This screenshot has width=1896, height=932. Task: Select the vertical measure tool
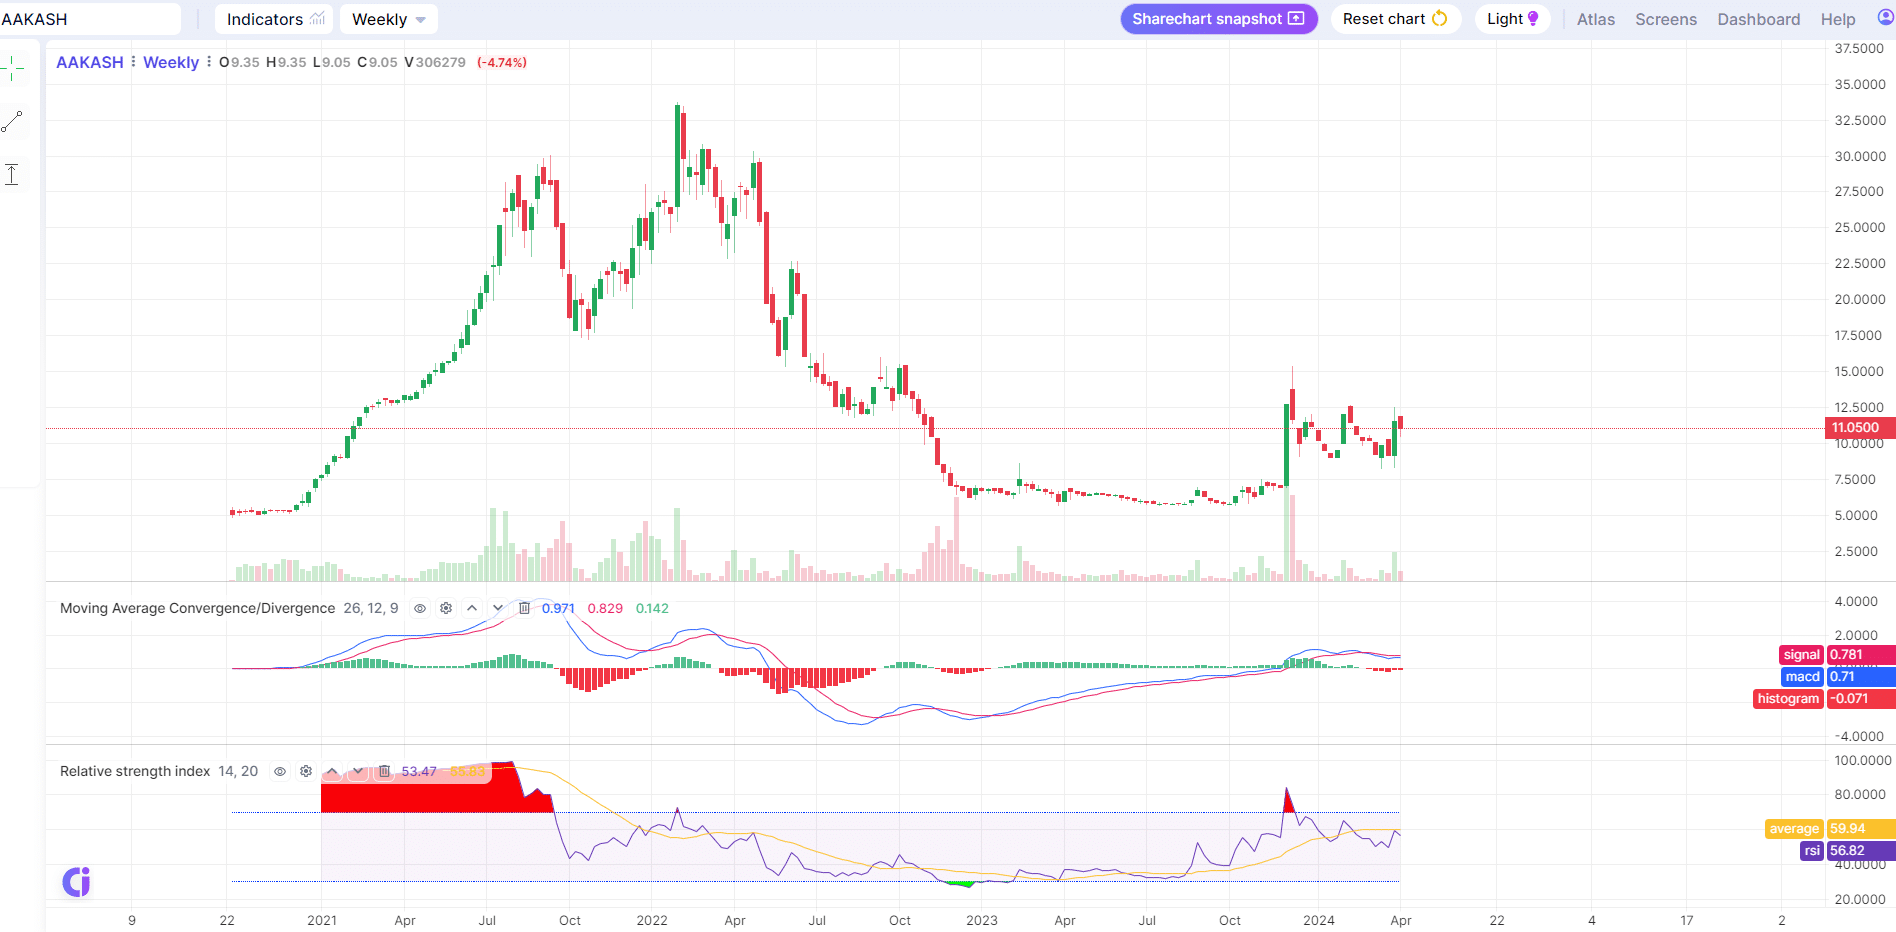tap(12, 175)
